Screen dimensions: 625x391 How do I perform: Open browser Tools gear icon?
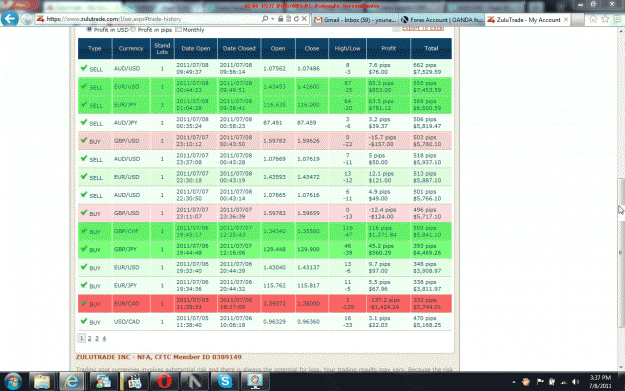click(x=617, y=19)
